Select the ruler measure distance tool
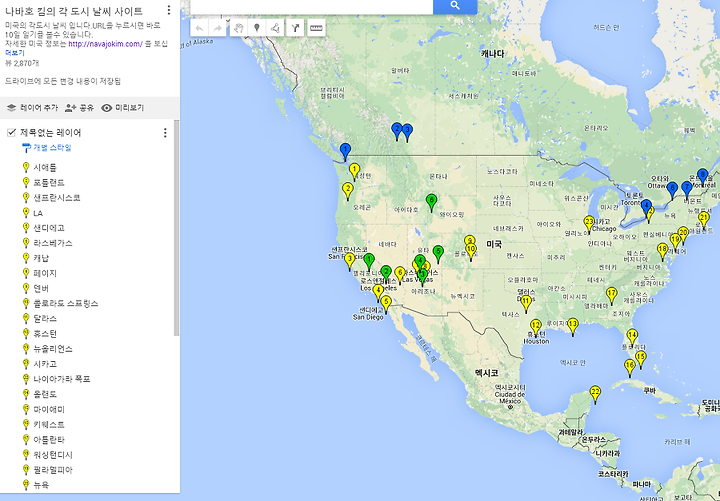 [316, 28]
